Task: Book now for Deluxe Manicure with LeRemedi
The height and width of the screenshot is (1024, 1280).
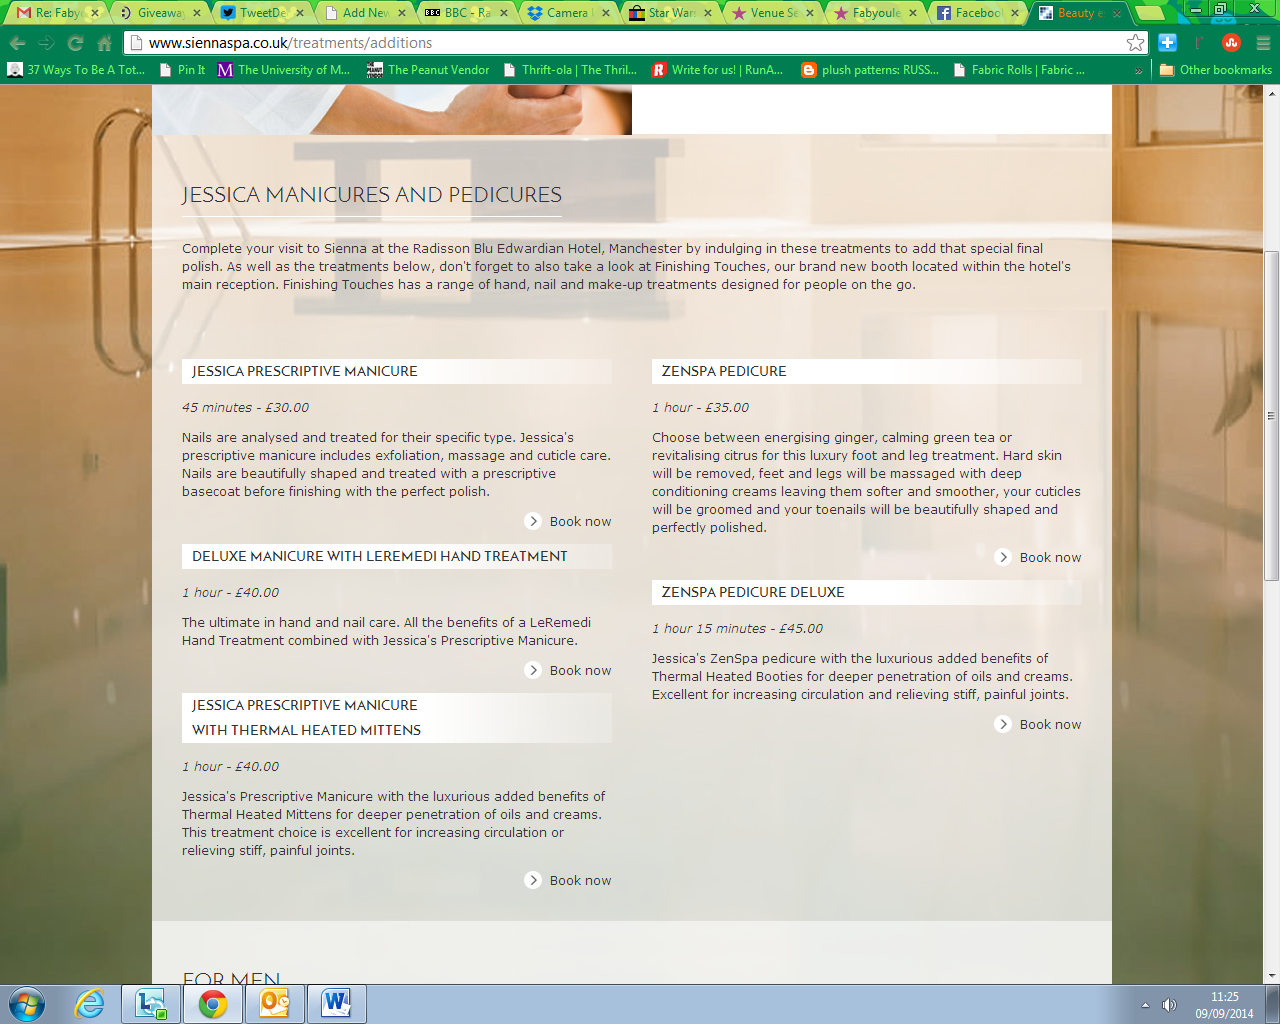Action: [568, 670]
